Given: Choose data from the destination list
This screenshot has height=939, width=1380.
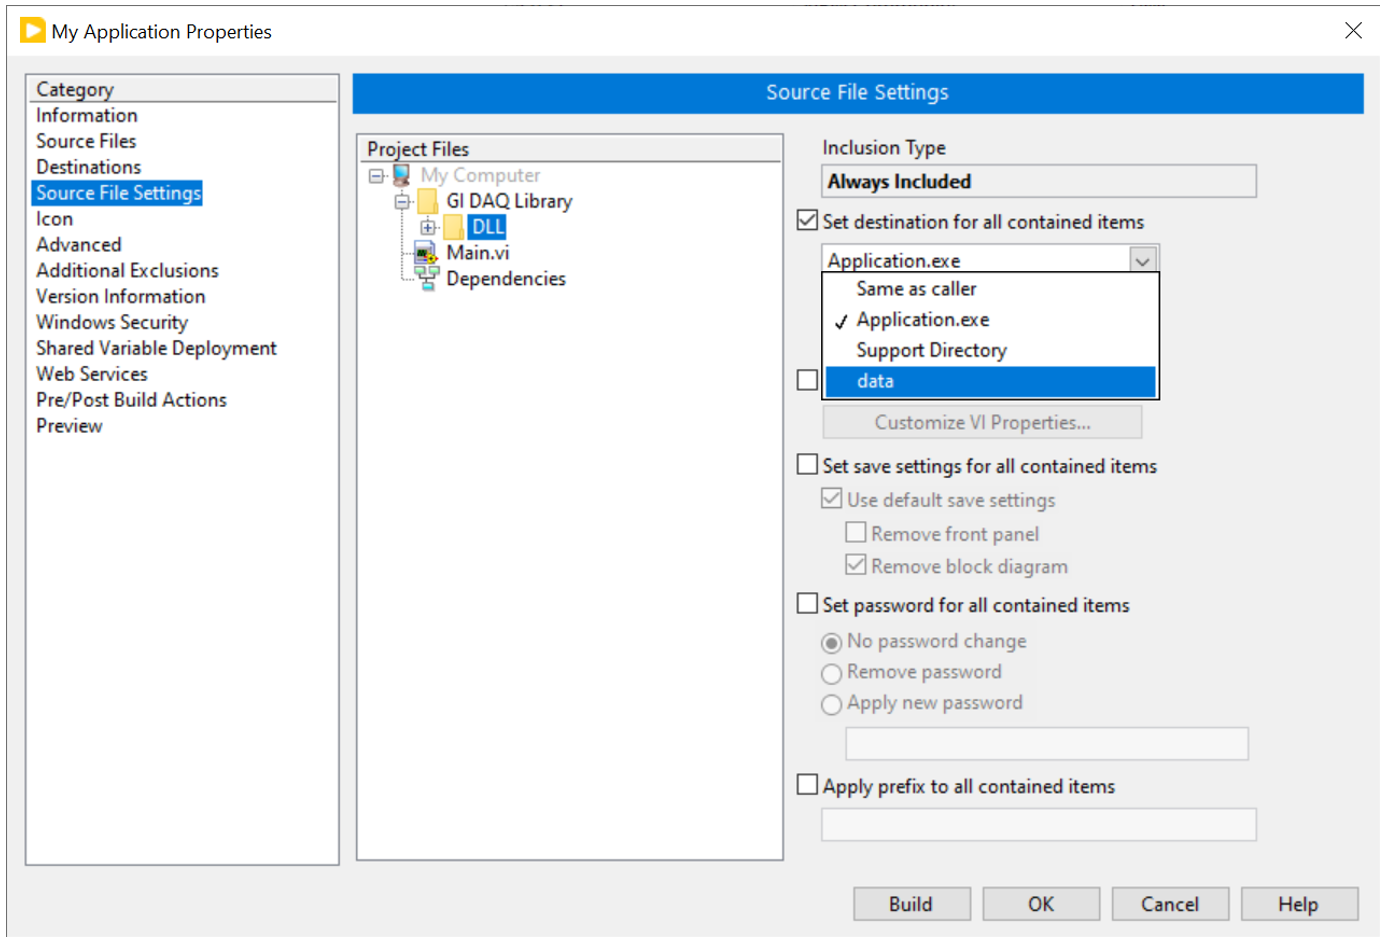Looking at the screenshot, I should coord(875,381).
